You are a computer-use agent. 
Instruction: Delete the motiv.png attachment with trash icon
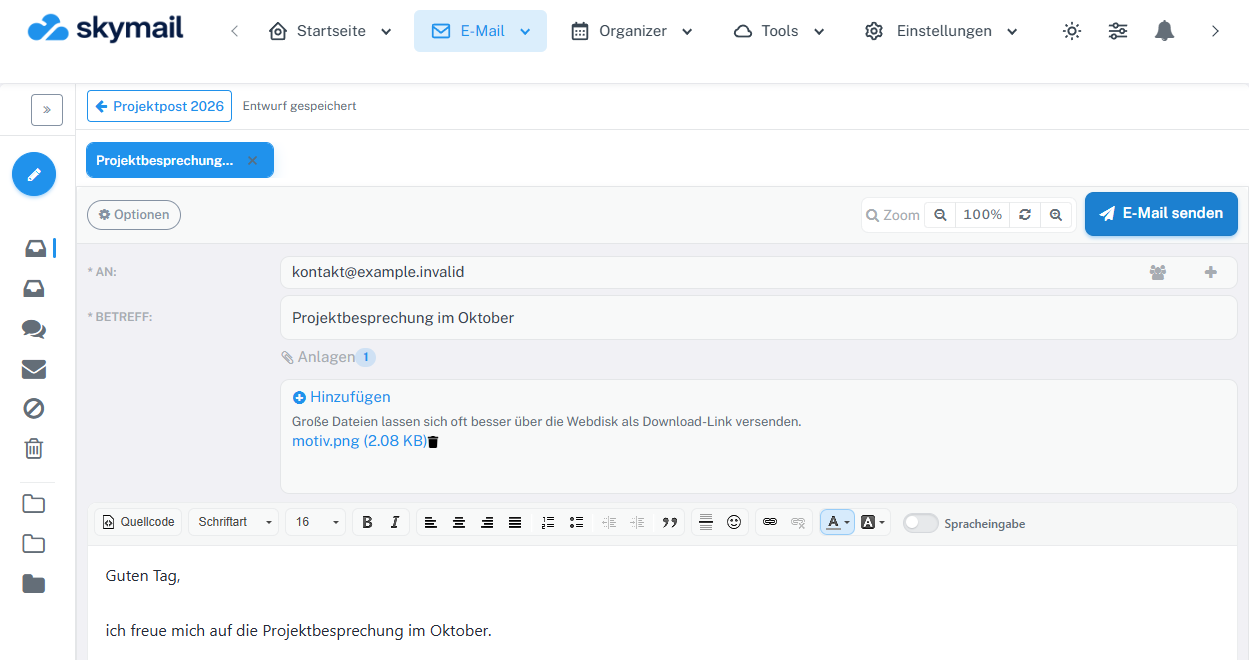point(433,441)
